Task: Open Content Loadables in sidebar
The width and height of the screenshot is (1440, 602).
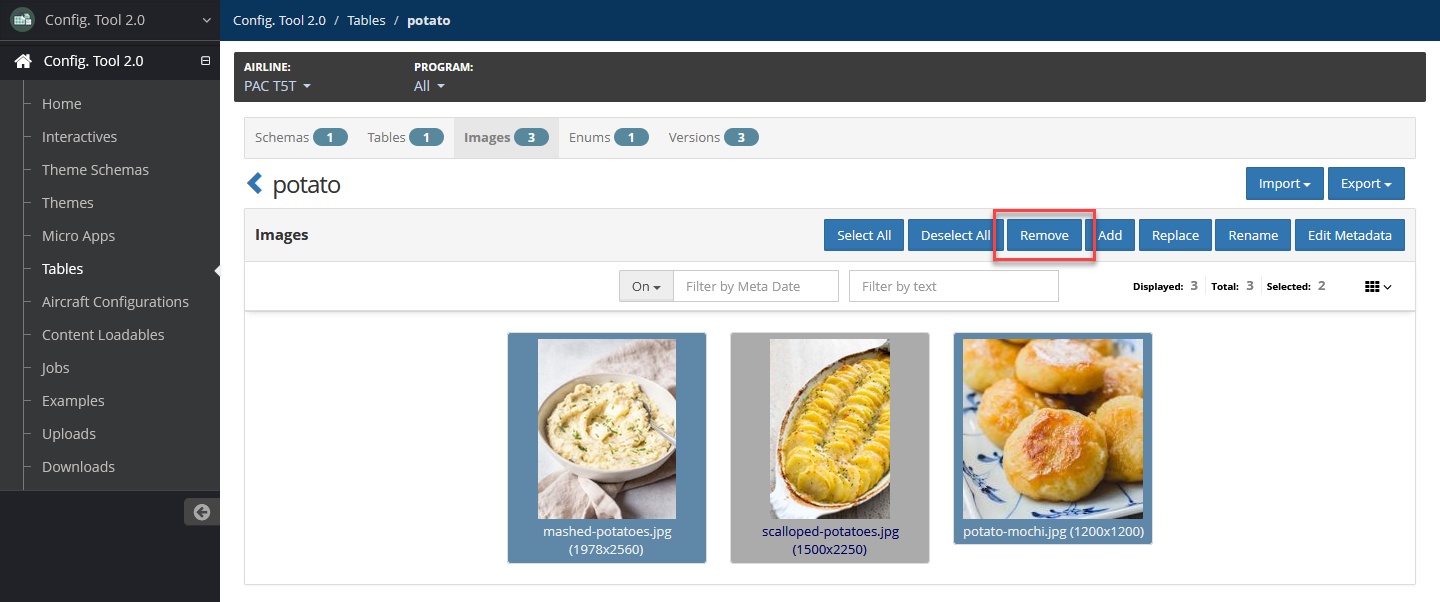Action: point(103,335)
